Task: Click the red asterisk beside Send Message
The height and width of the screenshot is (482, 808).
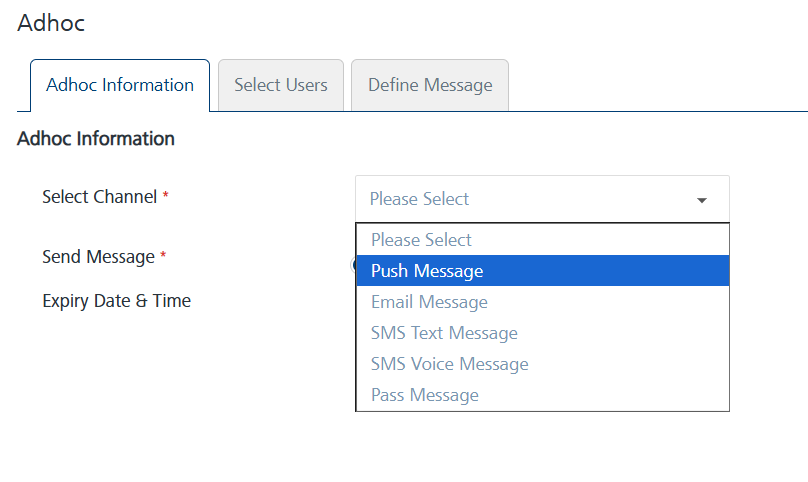Action: [x=163, y=257]
